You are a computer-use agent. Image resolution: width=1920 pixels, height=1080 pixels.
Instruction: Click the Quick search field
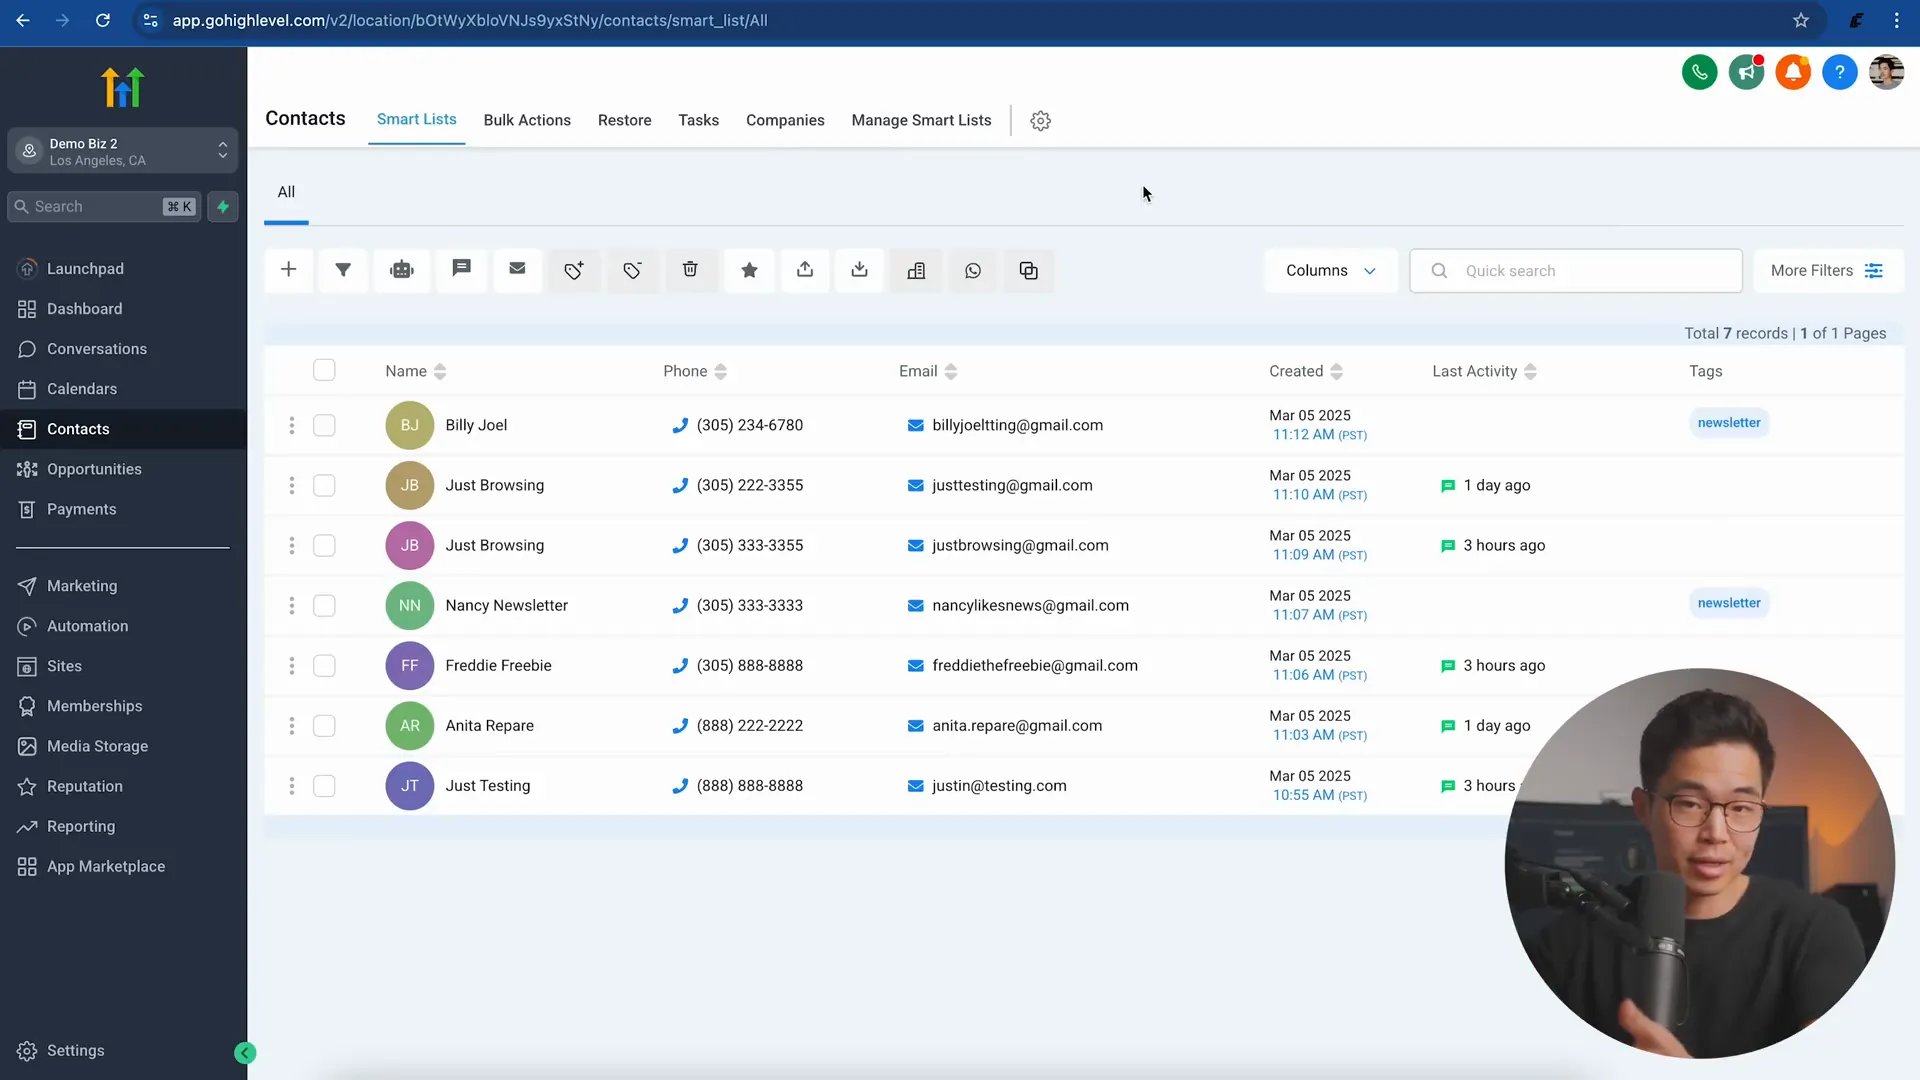pos(1576,270)
